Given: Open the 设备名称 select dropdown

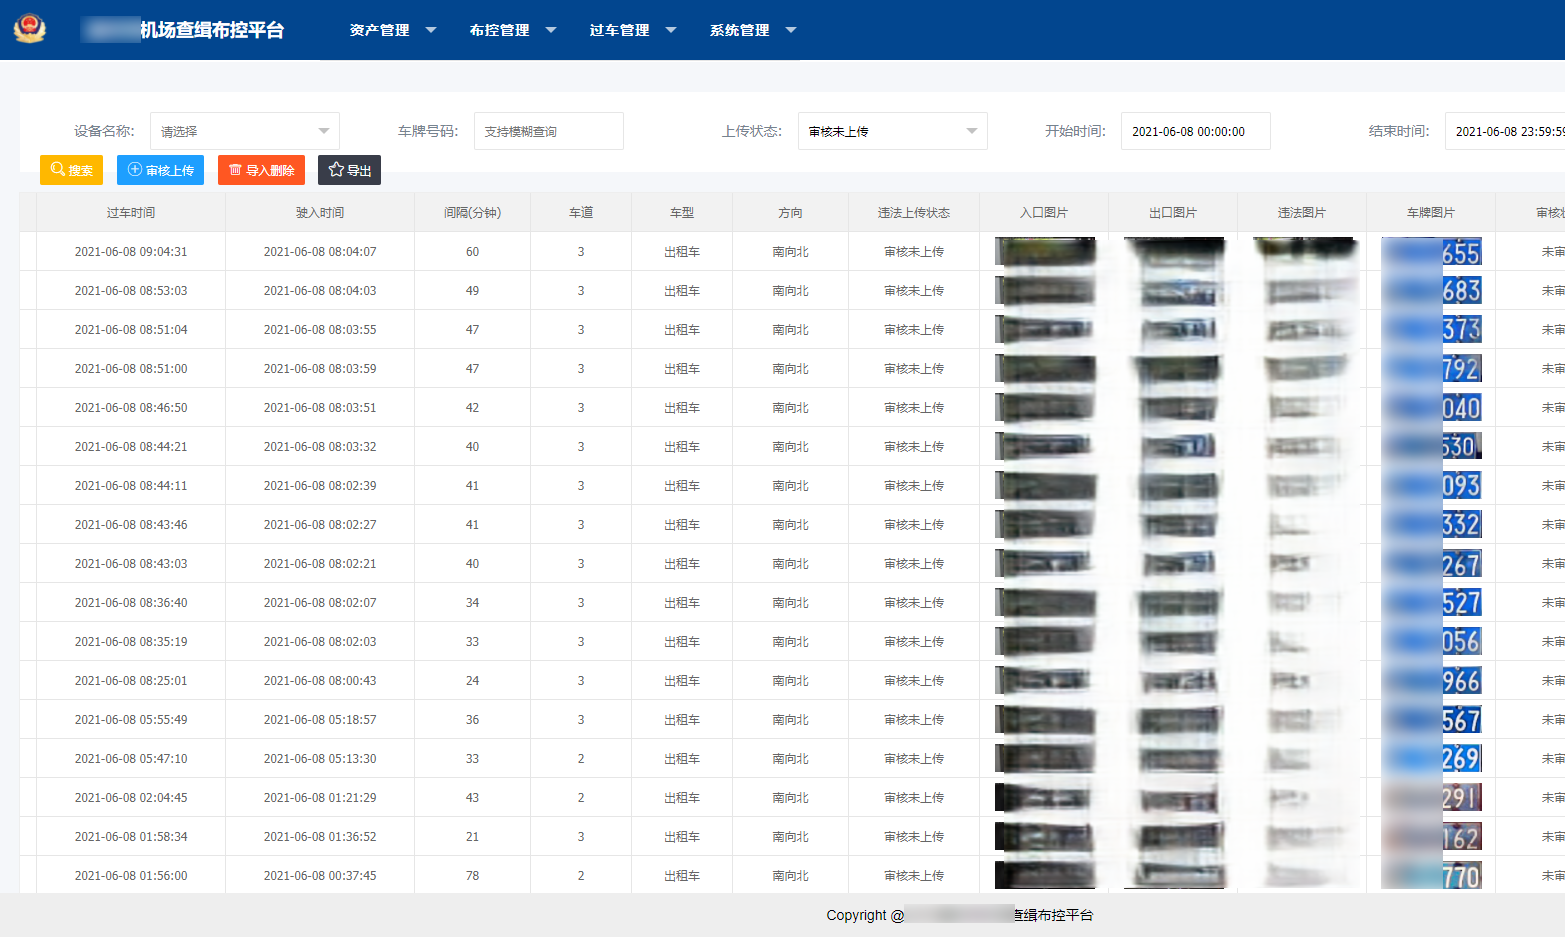Looking at the screenshot, I should pyautogui.click(x=245, y=131).
